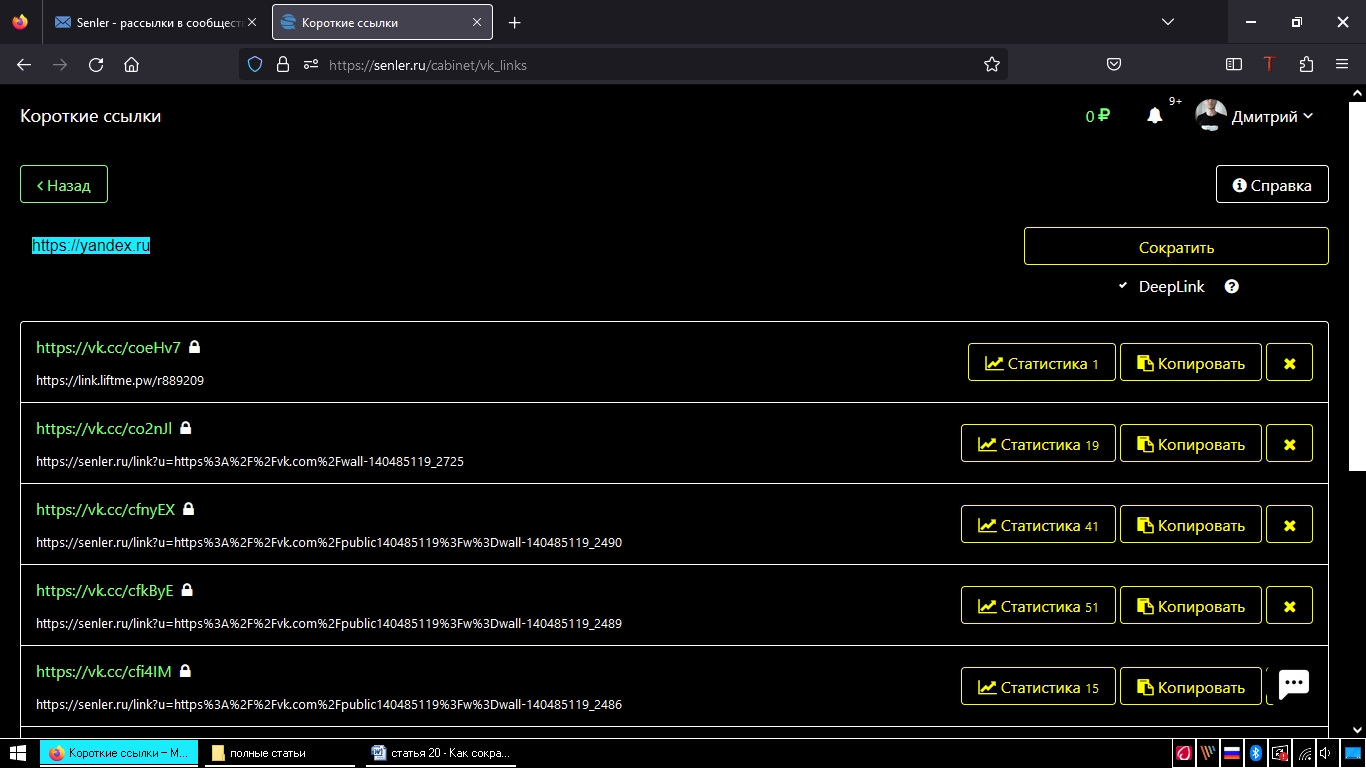This screenshot has height=768, width=1366.
Task: Open the Дмитрий account dropdown
Action: coord(1272,117)
